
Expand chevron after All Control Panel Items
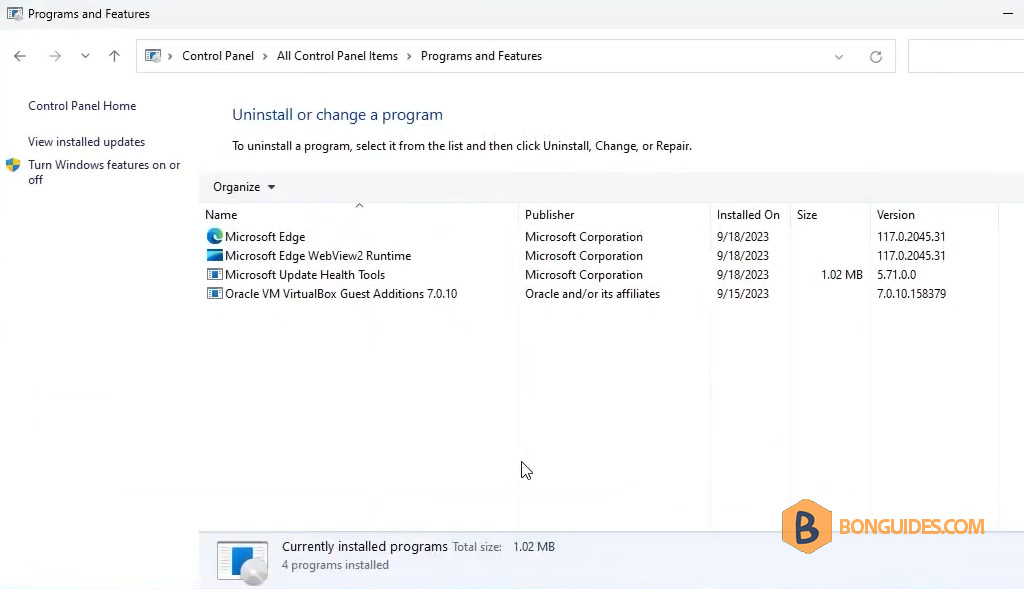point(409,56)
